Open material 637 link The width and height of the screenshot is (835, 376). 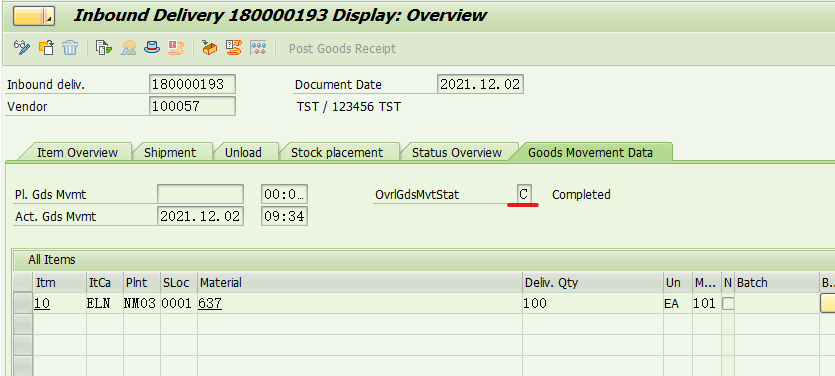(210, 304)
